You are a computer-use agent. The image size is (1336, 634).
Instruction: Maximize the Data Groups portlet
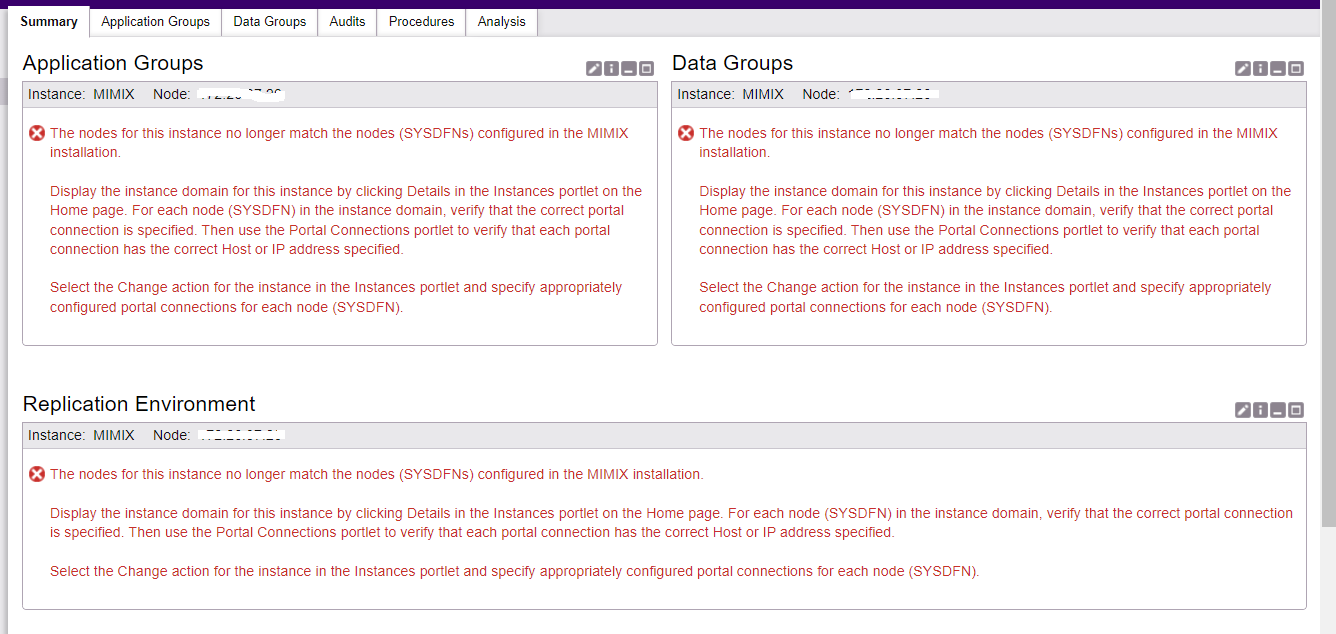point(1295,68)
